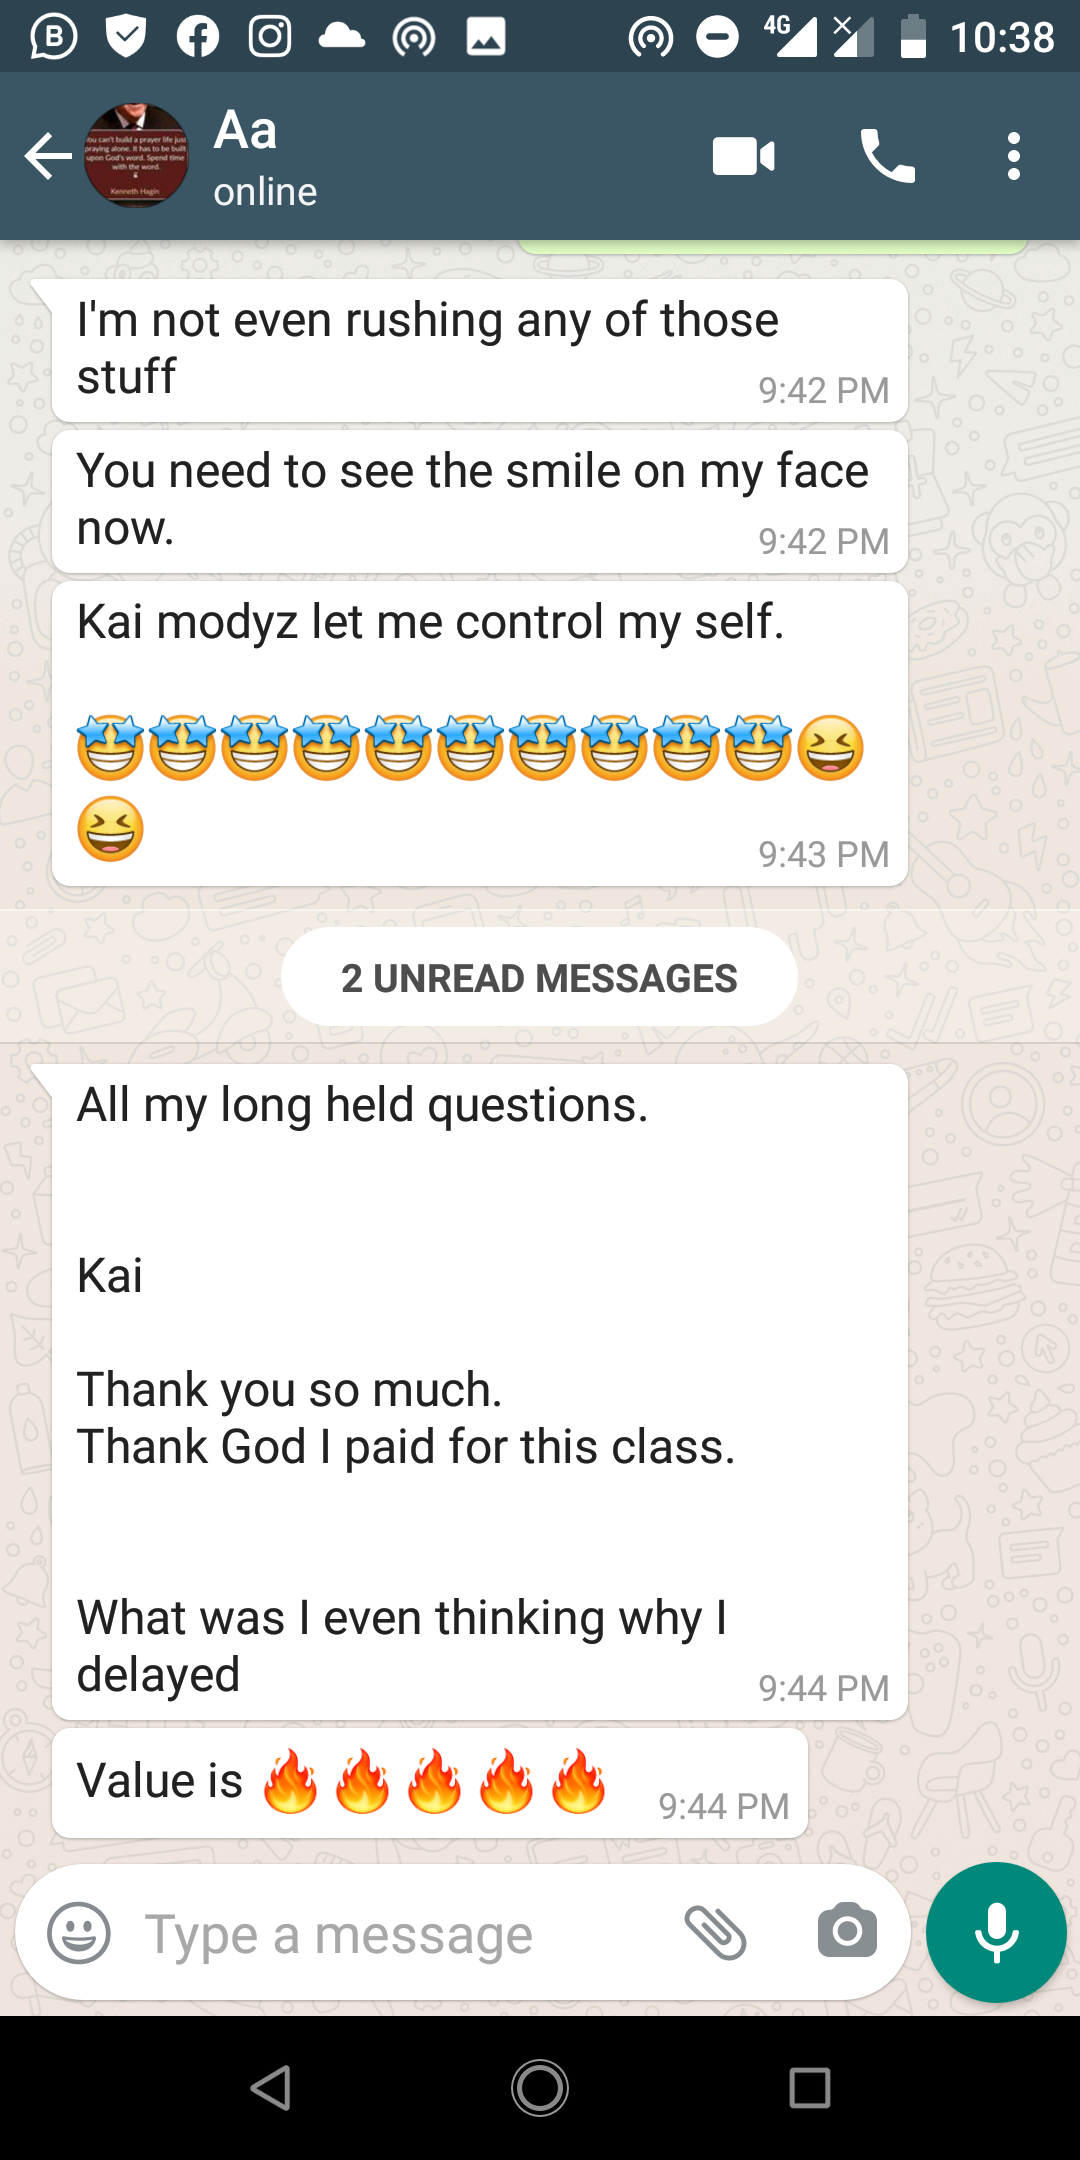The height and width of the screenshot is (2160, 1080).
Task: Tap the Android home circle button
Action: coord(540,2088)
